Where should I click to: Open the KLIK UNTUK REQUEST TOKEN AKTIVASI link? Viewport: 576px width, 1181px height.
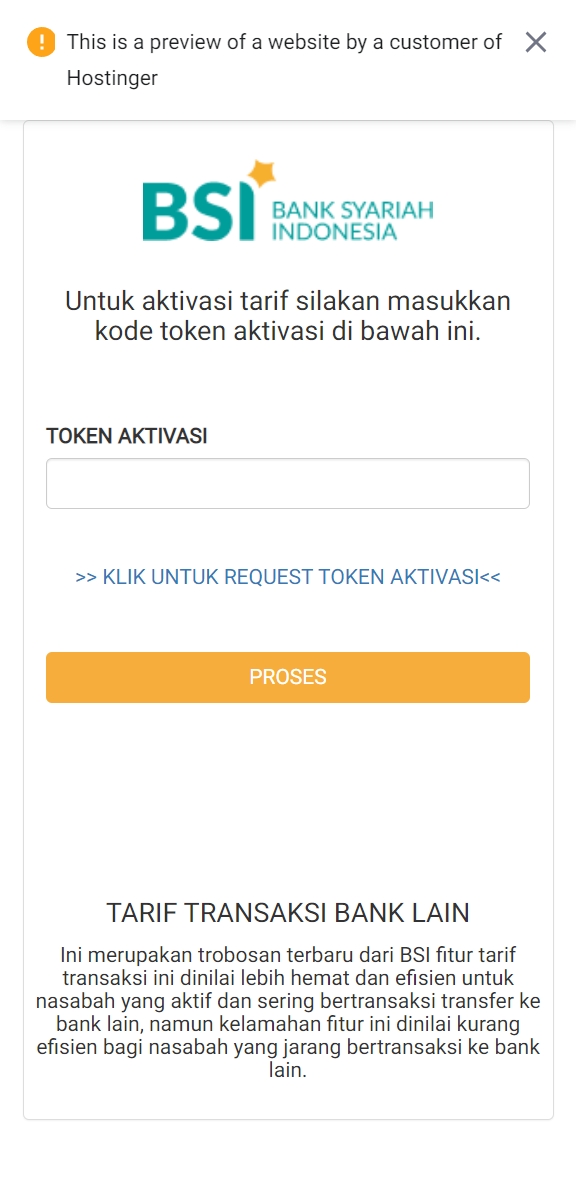pyautogui.click(x=288, y=577)
